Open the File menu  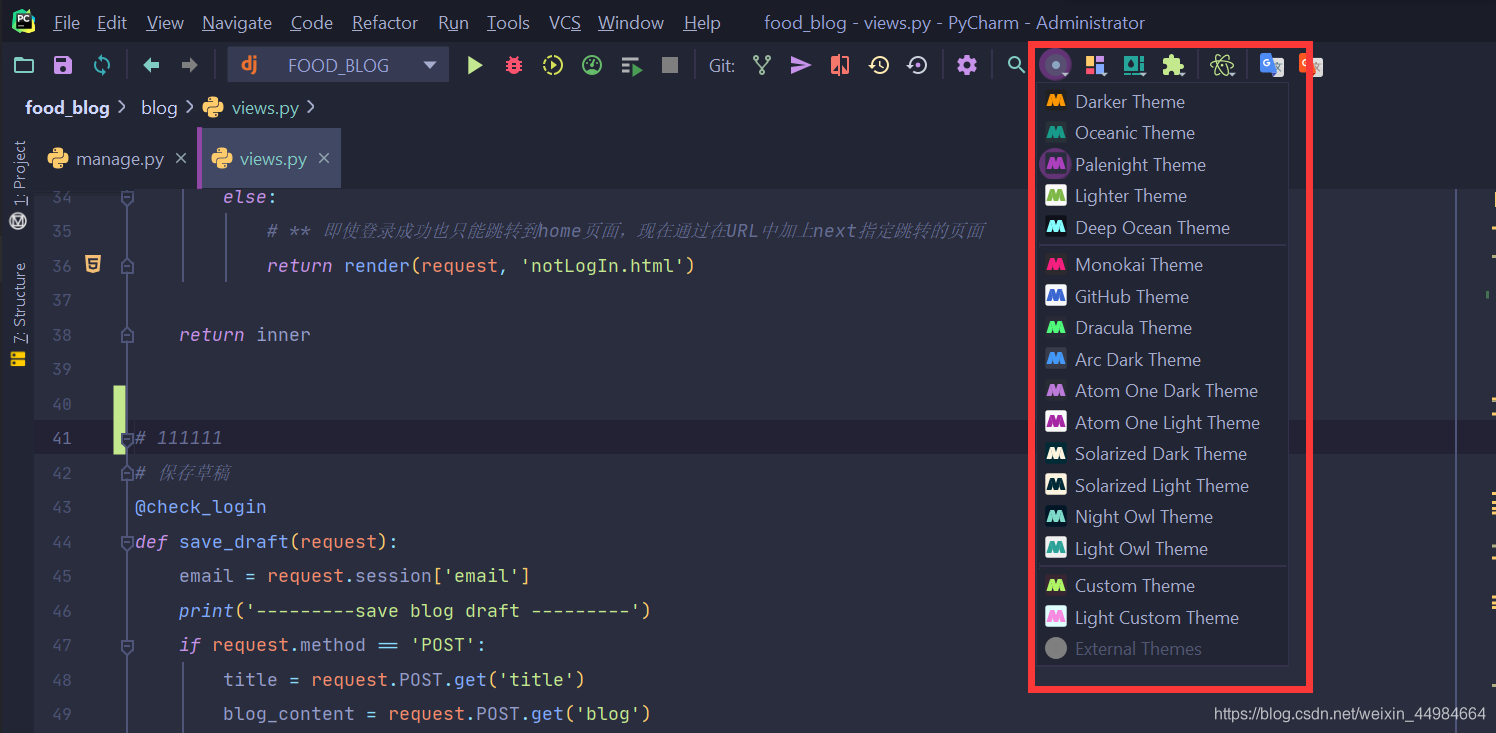(x=67, y=23)
